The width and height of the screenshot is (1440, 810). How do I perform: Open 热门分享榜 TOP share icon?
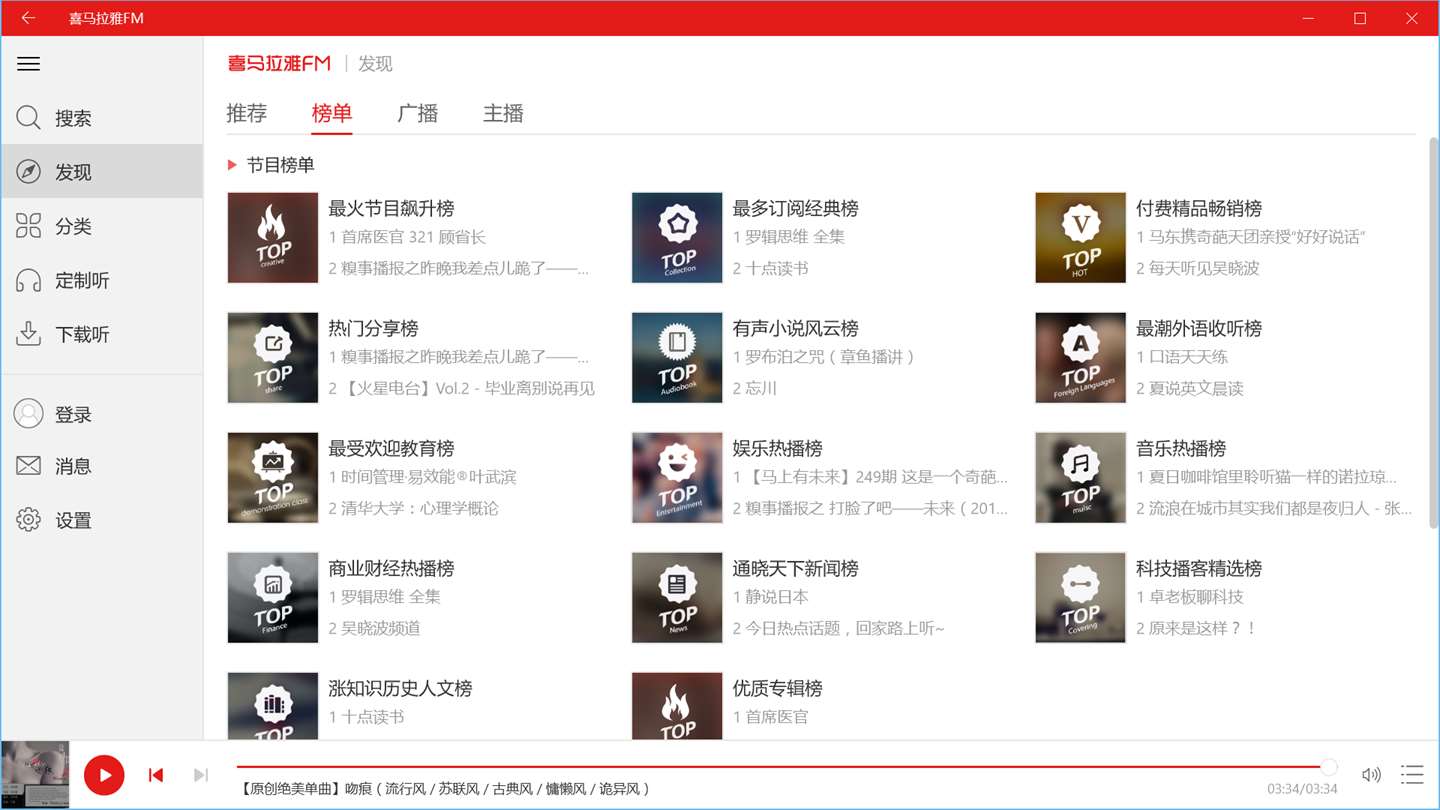pyautogui.click(x=273, y=358)
